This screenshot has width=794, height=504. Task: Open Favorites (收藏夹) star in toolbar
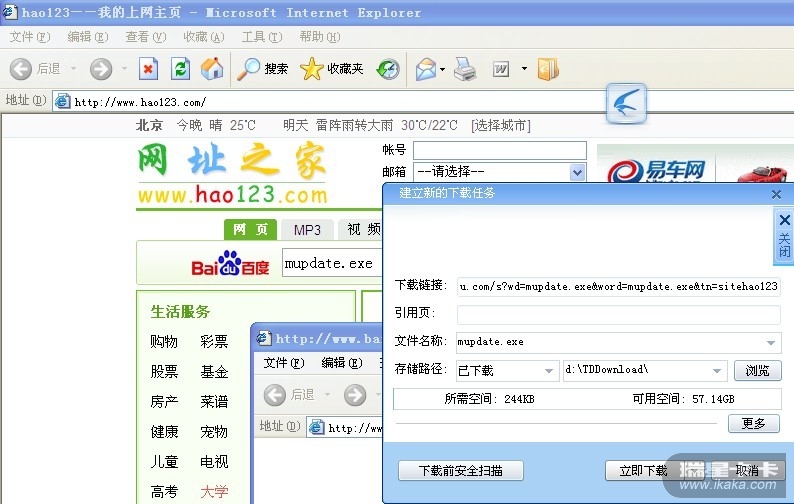[332, 69]
